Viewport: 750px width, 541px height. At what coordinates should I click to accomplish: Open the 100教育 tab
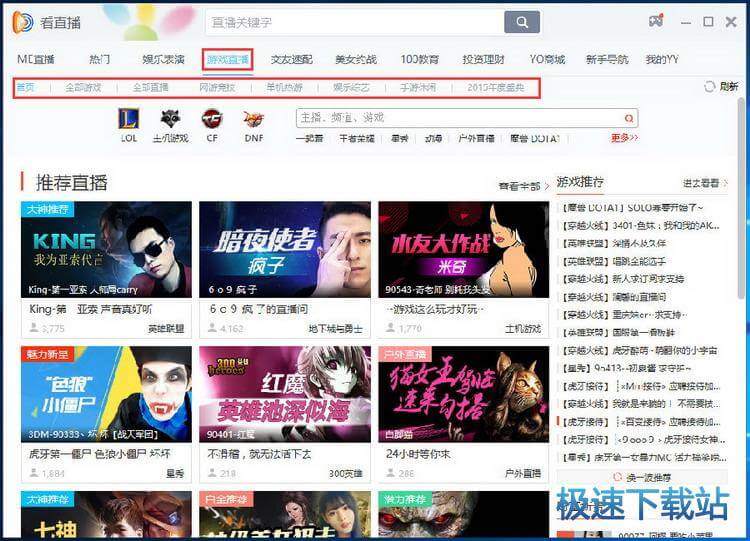click(419, 59)
